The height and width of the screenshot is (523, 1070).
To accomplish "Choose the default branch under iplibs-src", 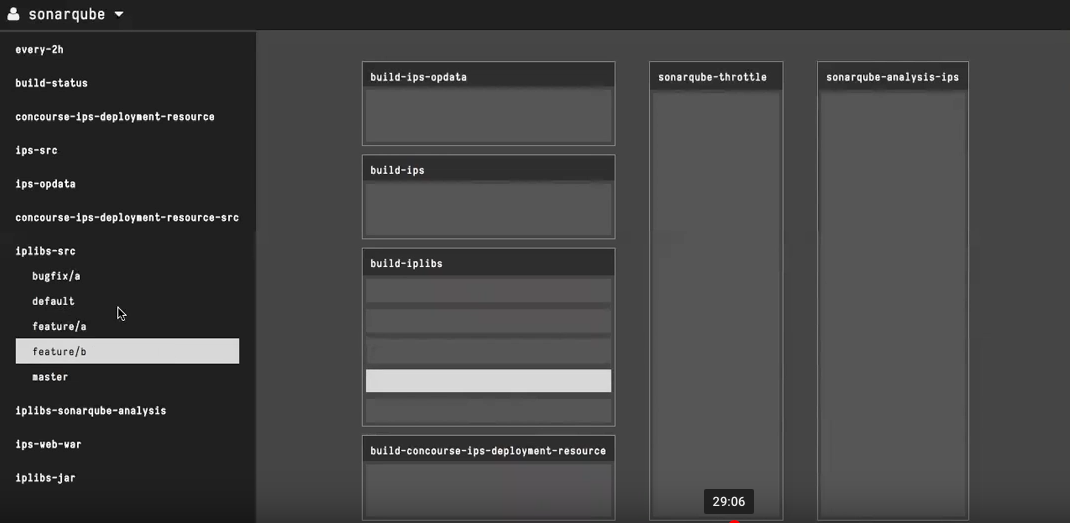I will coord(53,301).
